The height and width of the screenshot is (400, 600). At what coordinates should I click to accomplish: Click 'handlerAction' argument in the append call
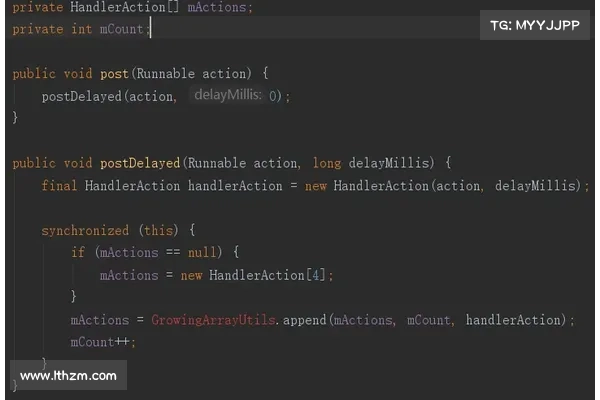click(513, 320)
